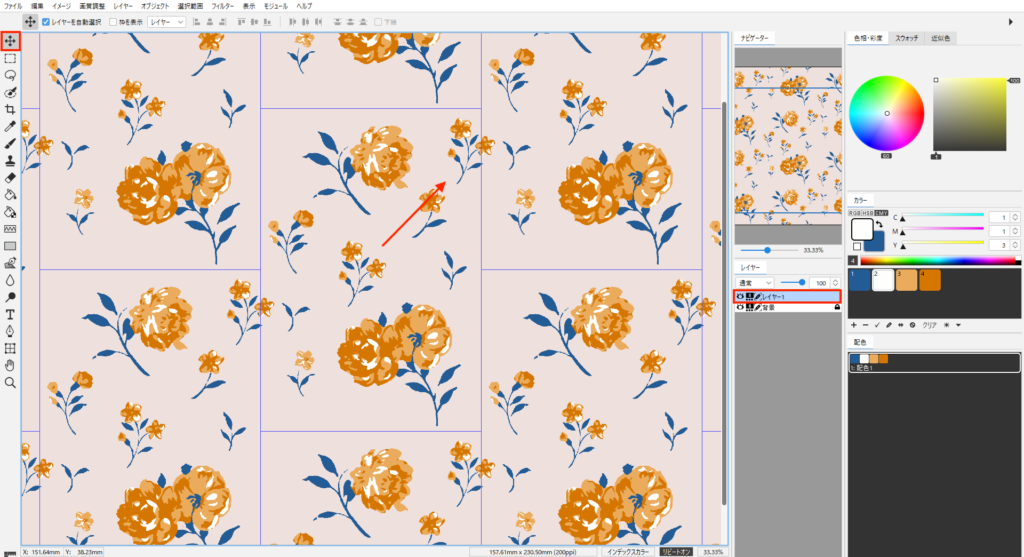The width and height of the screenshot is (1024, 557).
Task: Select the Crop tool
Action: click(x=10, y=110)
